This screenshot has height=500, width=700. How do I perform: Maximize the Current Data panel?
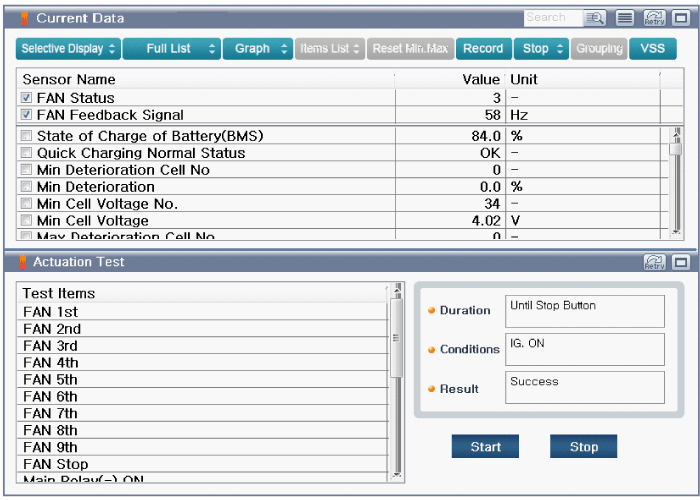tap(681, 18)
